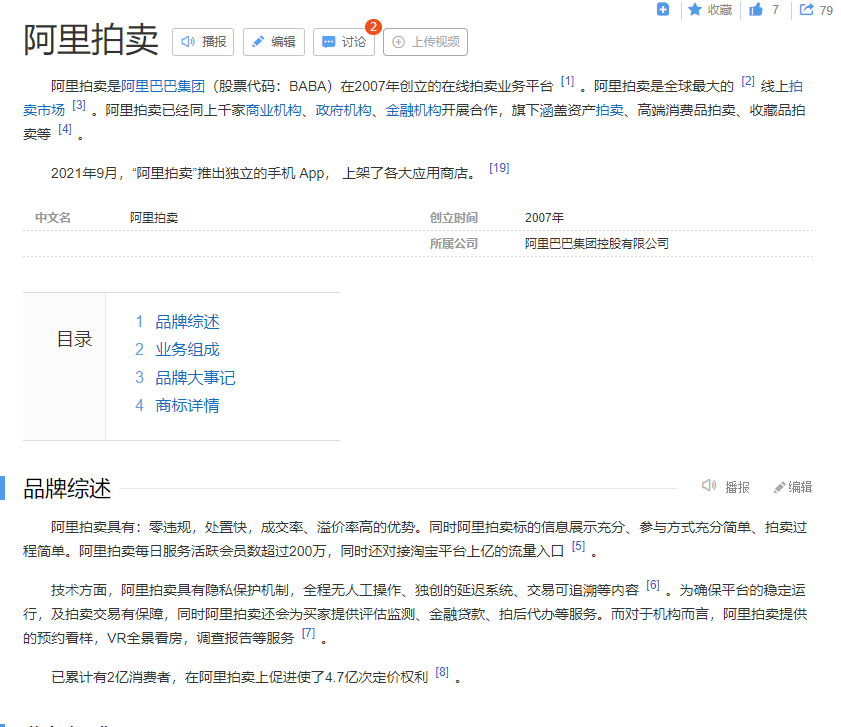Image resolution: width=841 pixels, height=727 pixels.
Task: Open the 金融机构 link
Action: click(x=413, y=110)
